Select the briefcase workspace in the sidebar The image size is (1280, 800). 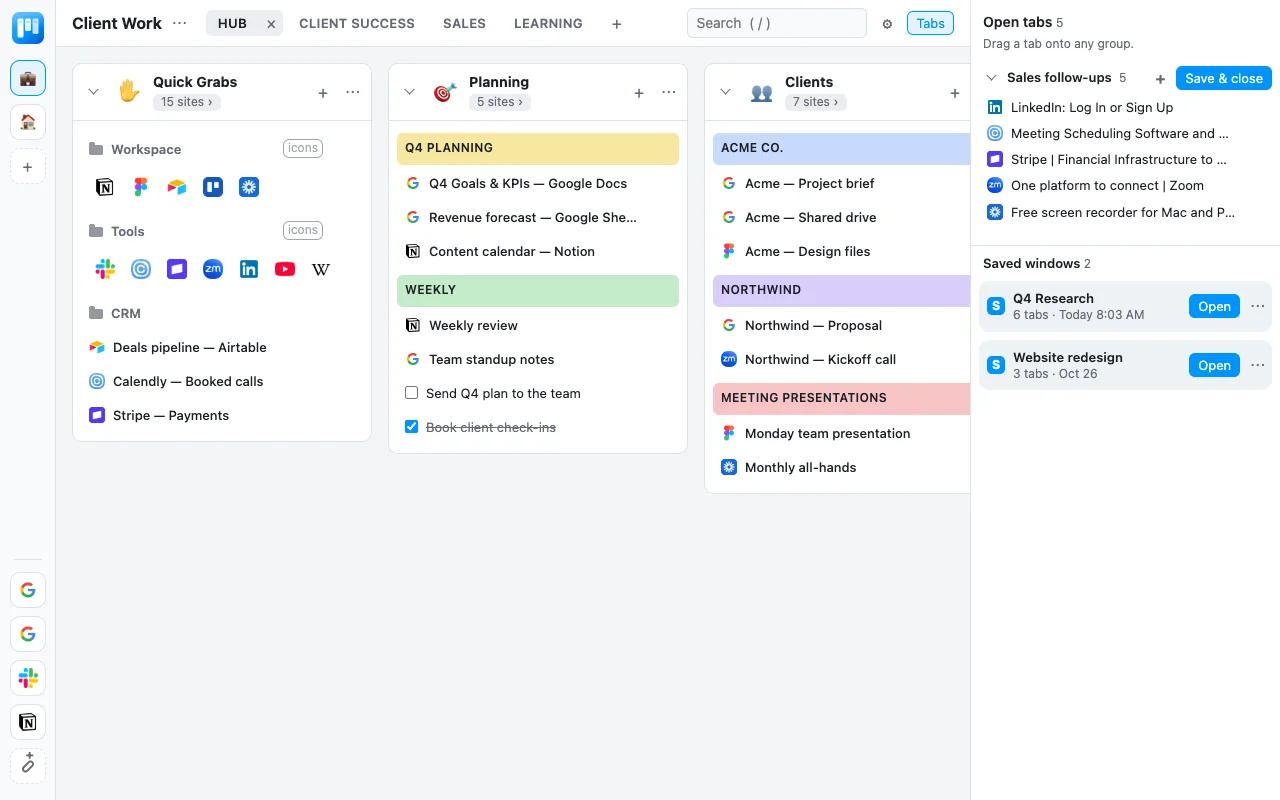click(x=28, y=78)
